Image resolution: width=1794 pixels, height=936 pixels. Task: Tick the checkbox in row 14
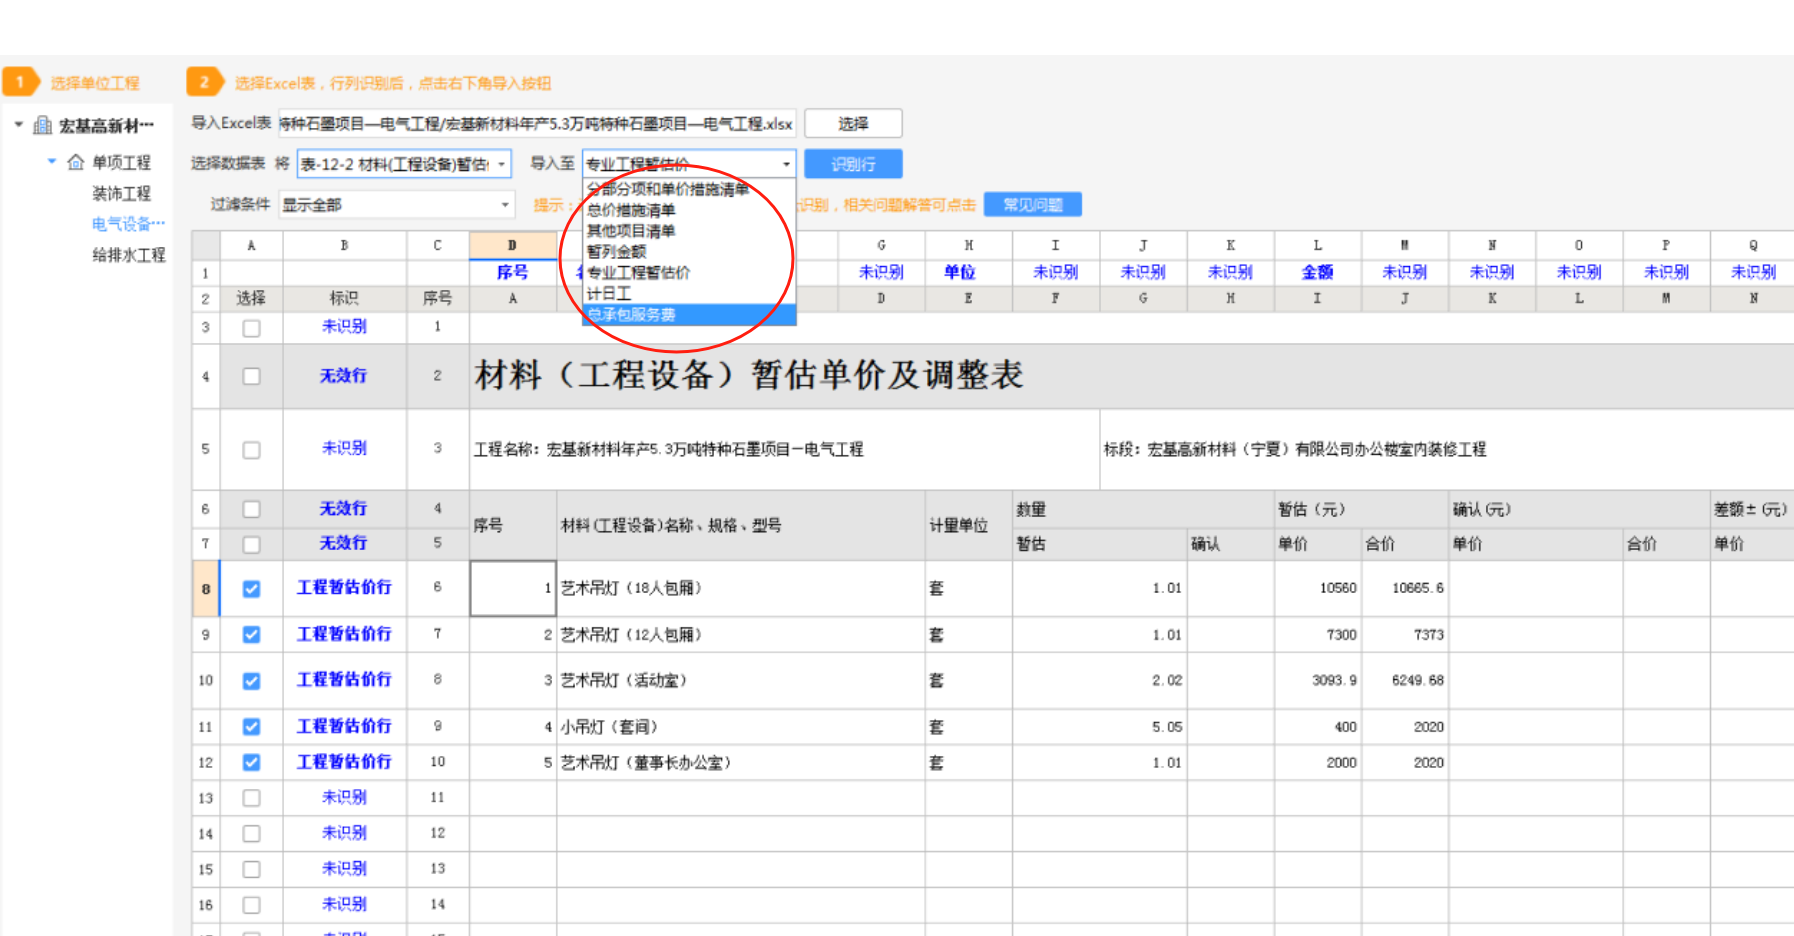[251, 834]
